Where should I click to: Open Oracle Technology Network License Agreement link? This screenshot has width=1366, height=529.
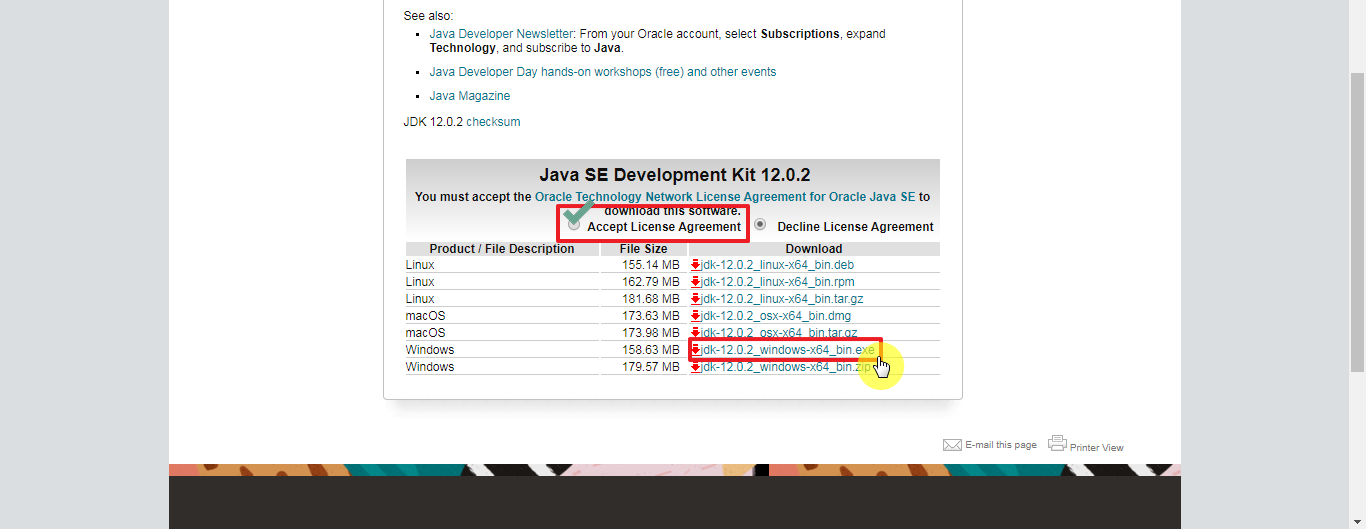(725, 197)
